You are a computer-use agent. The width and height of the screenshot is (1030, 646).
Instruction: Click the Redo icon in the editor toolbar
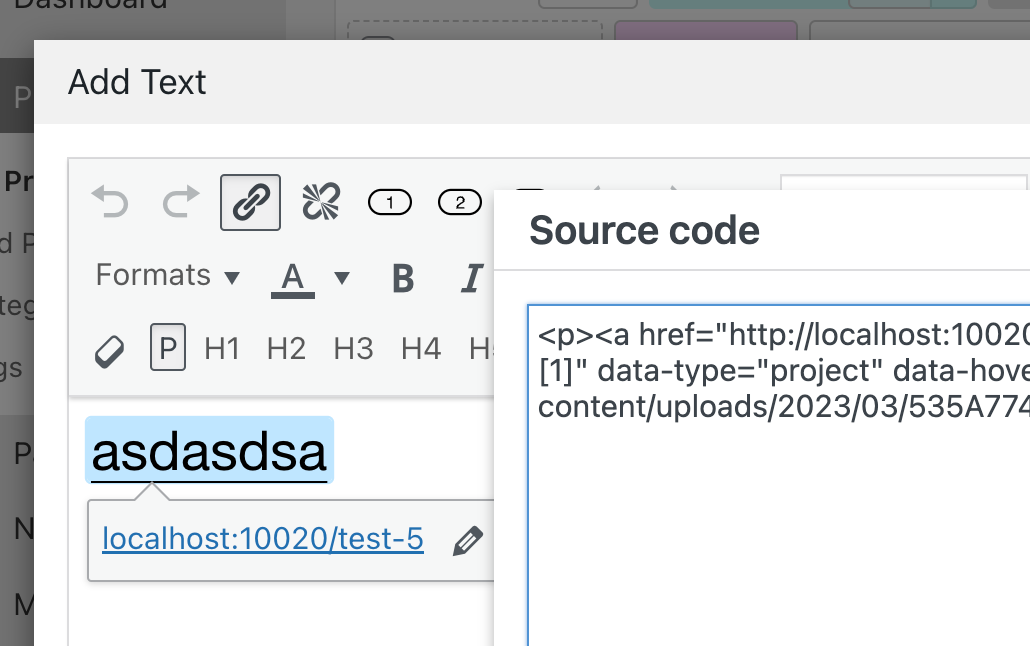coord(180,202)
